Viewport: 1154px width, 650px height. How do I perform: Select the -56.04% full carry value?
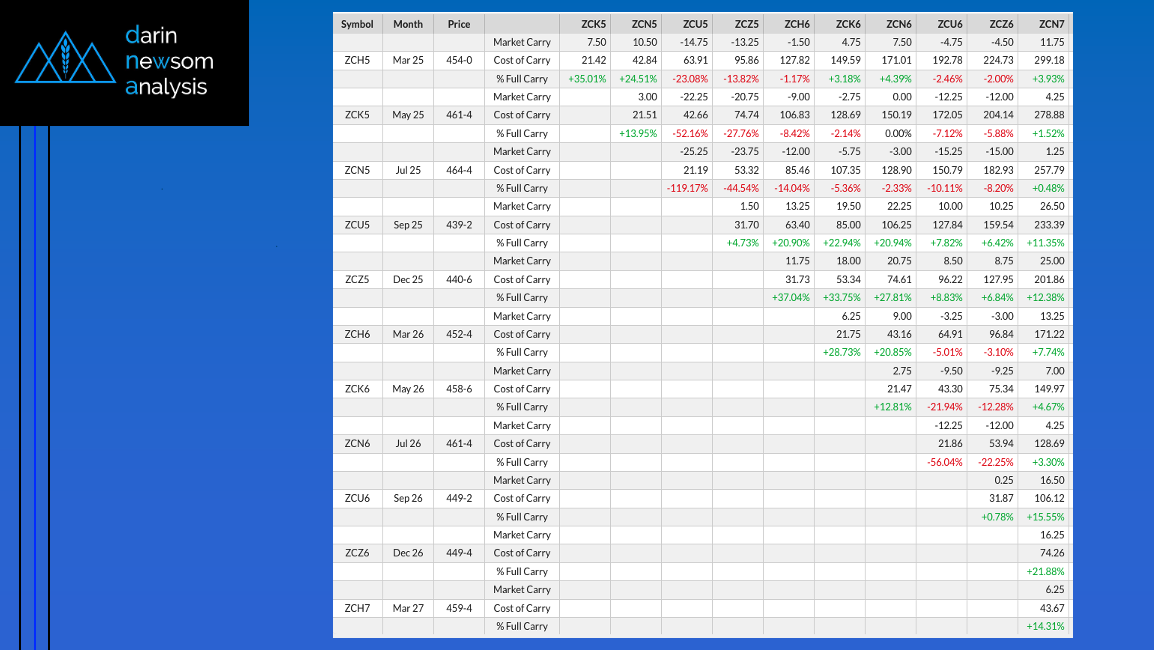(943, 462)
